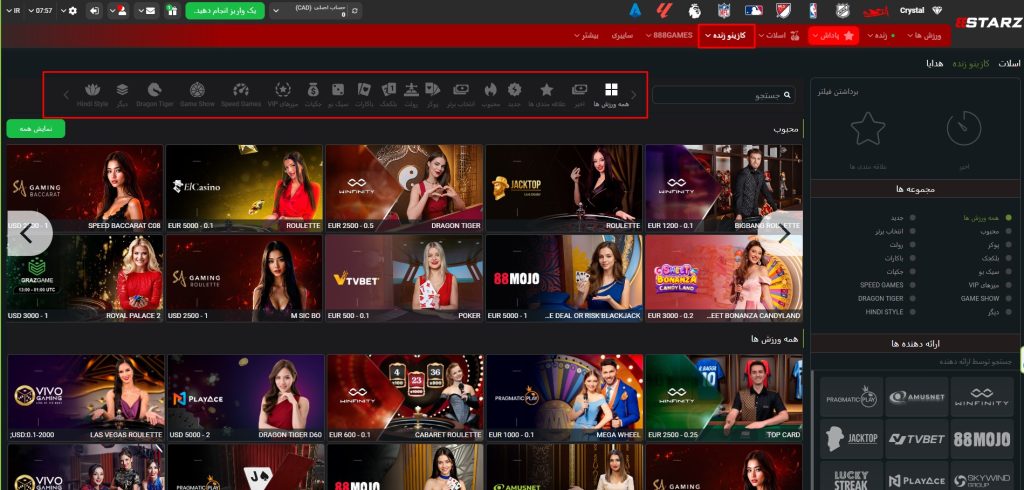Viewport: 1024px width, 490px height.
Task: Select the میزهای VIP collection radio
Action: tap(1008, 285)
